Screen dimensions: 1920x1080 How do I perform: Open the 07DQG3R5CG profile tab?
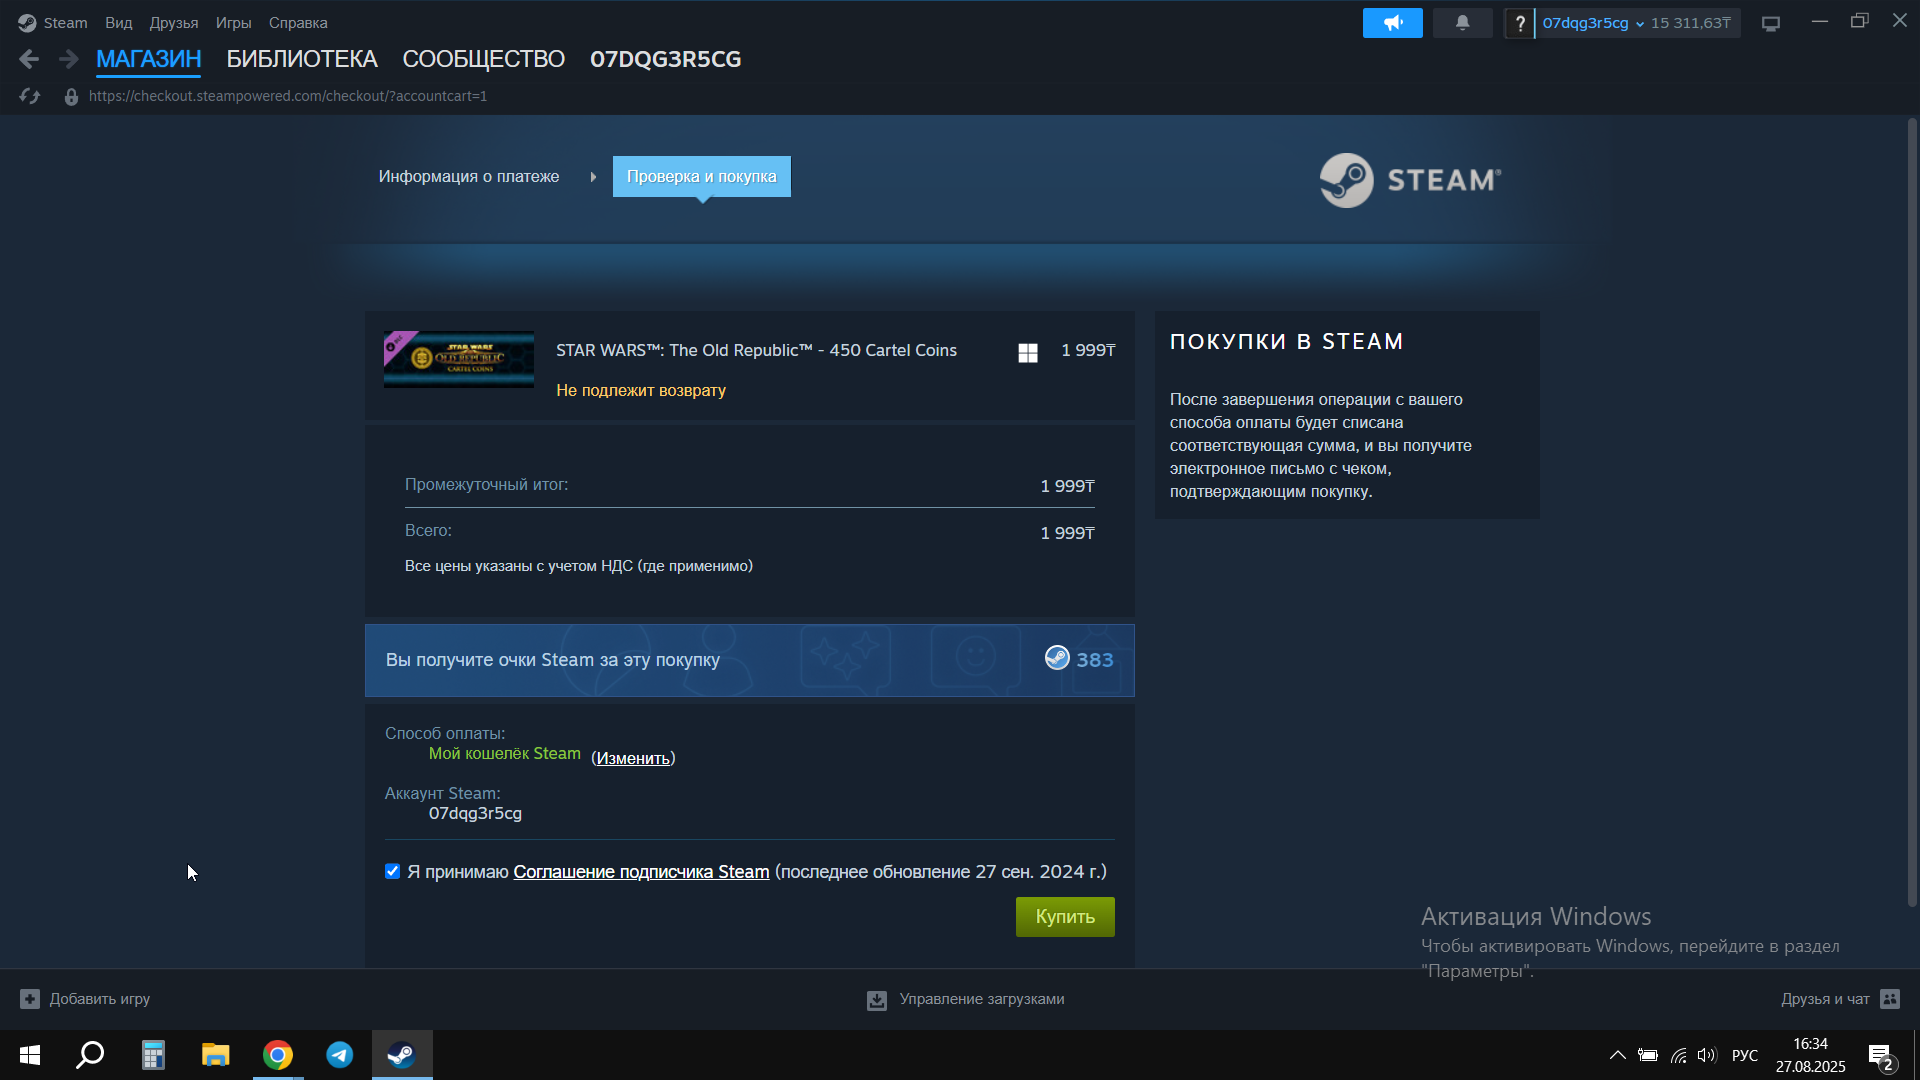coord(666,59)
